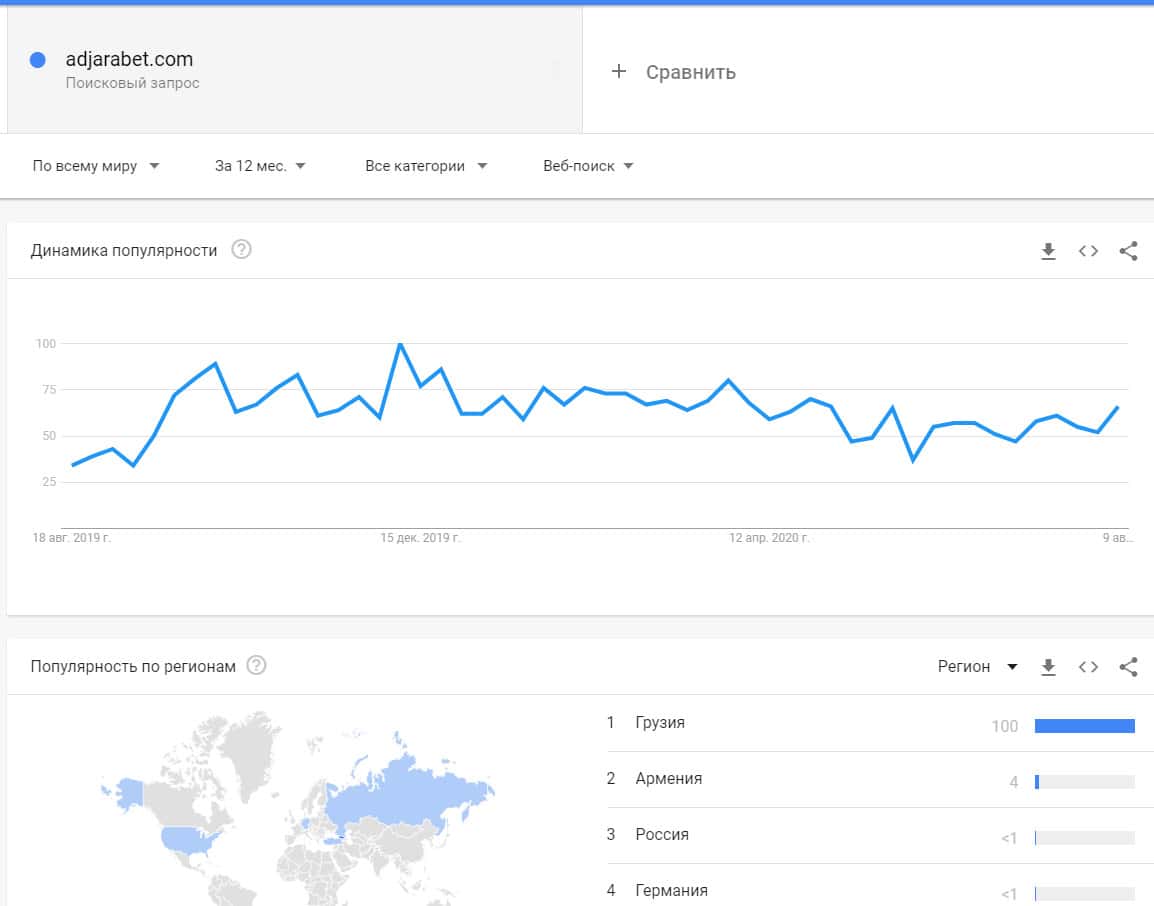The height and width of the screenshot is (906, 1154).
Task: Share the Динамика популярности chart
Action: coord(1128,251)
